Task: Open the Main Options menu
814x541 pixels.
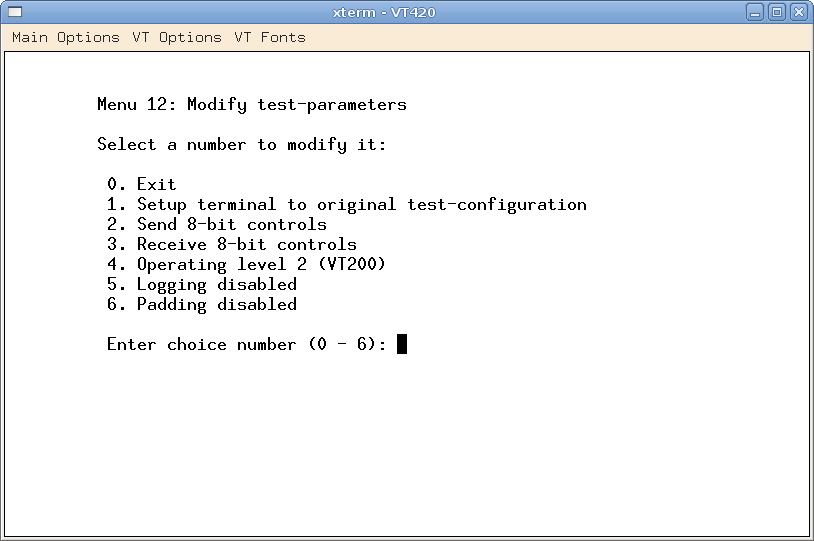Action: click(x=65, y=37)
